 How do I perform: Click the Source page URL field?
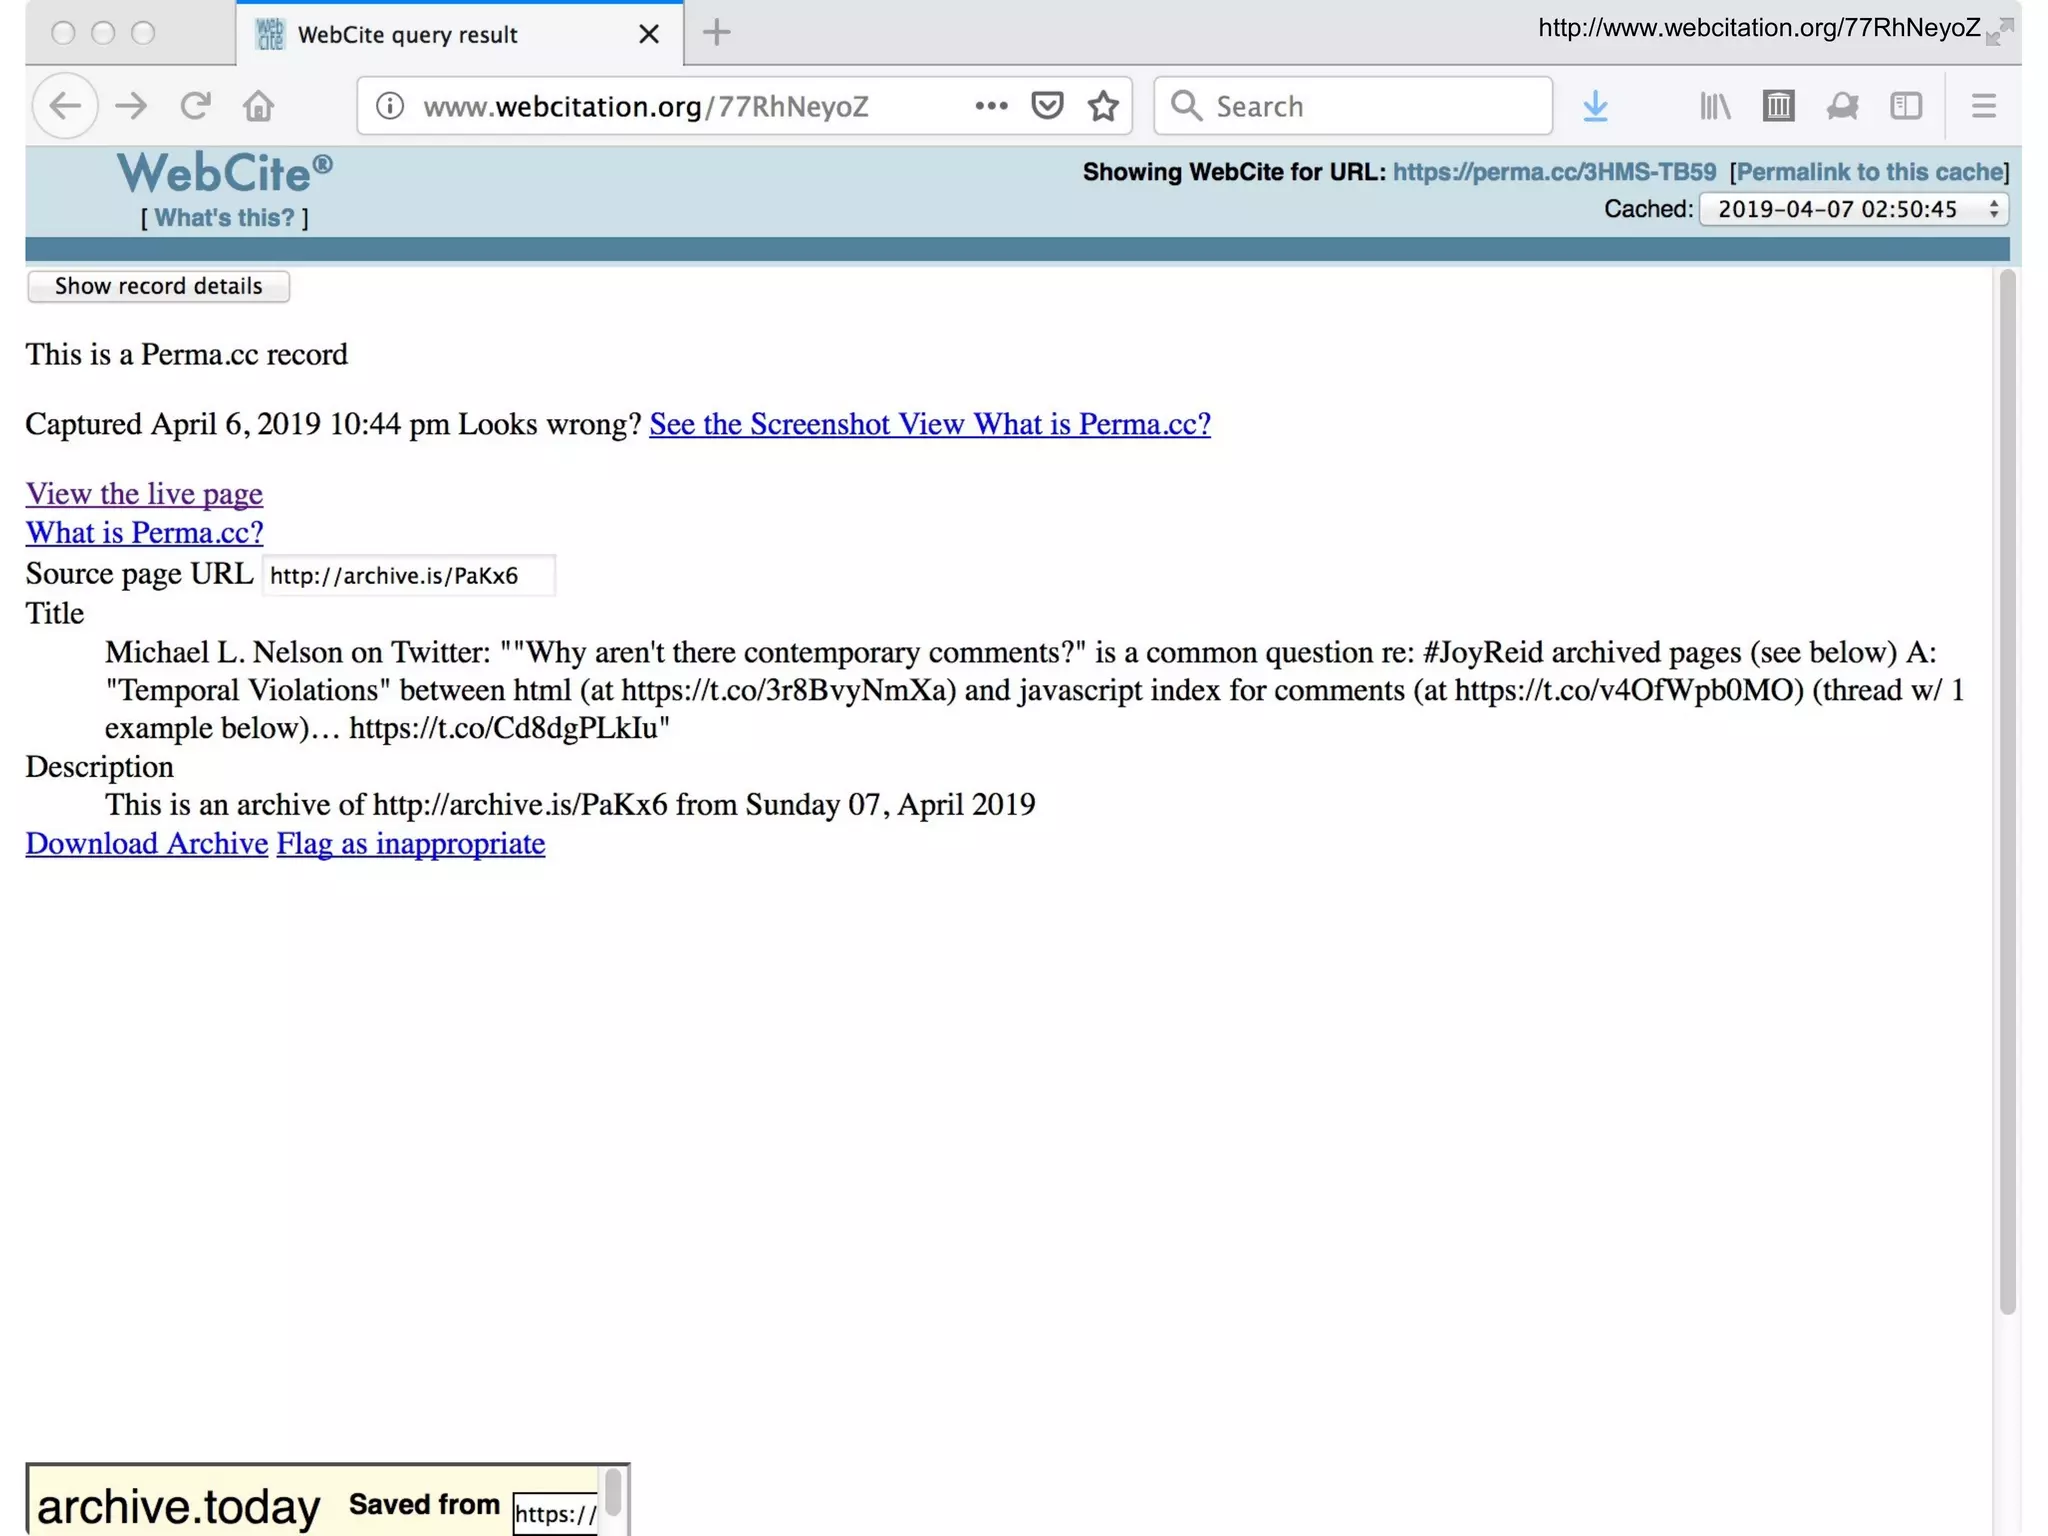pyautogui.click(x=407, y=575)
